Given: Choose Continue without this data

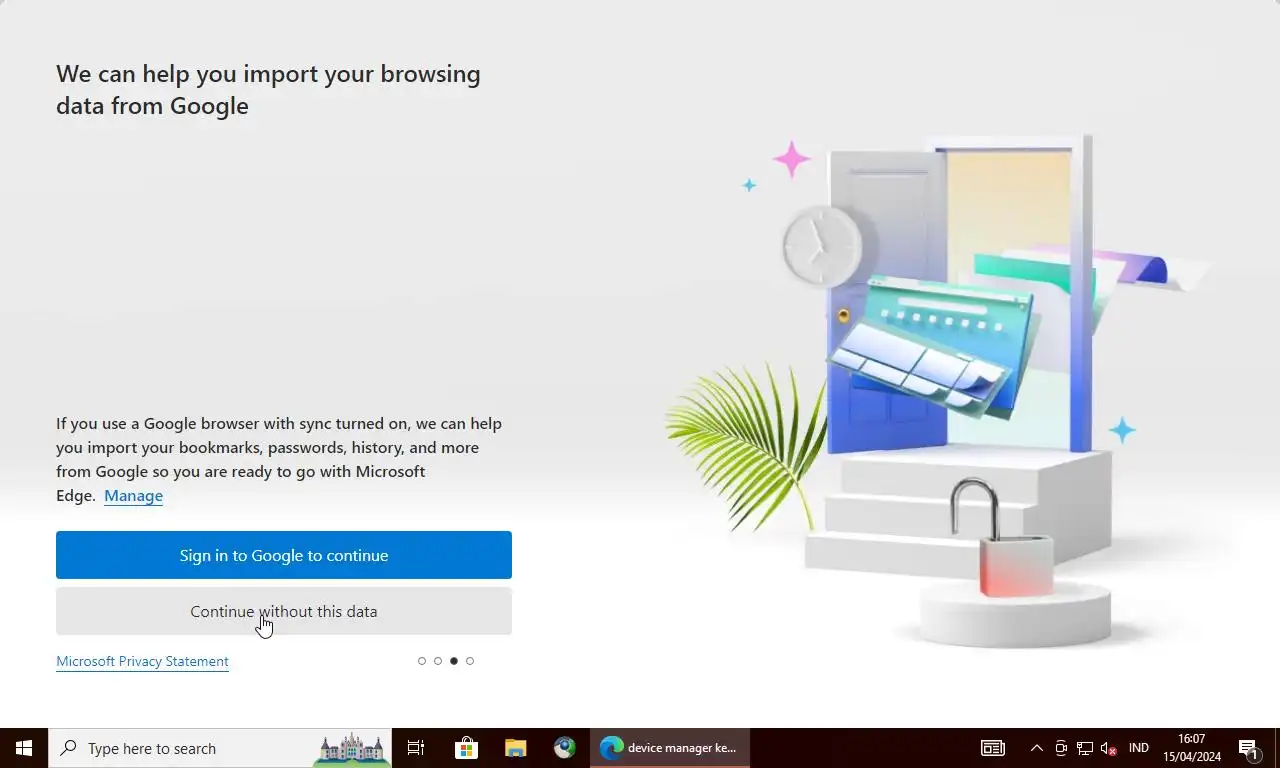Looking at the screenshot, I should (x=284, y=611).
